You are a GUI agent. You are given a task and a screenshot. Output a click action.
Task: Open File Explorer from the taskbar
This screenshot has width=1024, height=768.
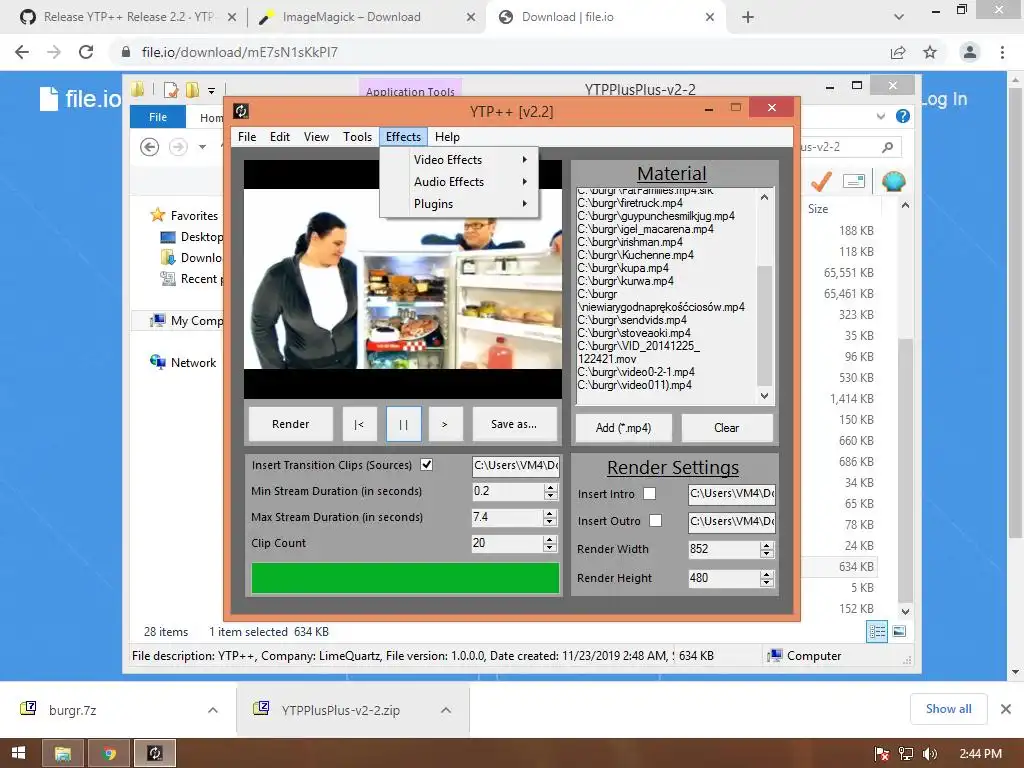(63, 753)
